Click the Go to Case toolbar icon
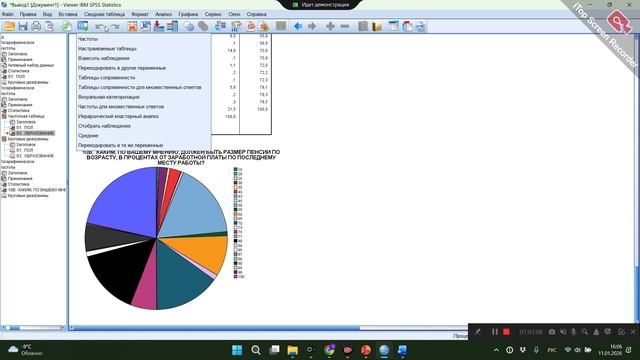 pos(145,27)
